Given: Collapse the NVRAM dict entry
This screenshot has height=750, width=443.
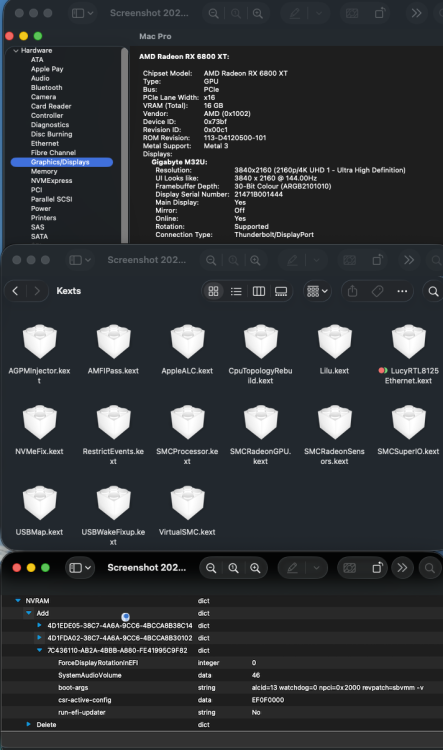Looking at the screenshot, I should (x=18, y=601).
